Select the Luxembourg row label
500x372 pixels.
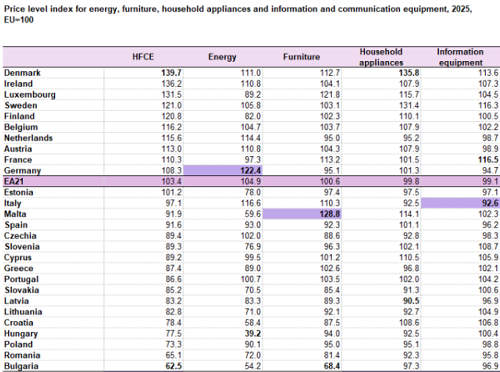click(x=30, y=95)
